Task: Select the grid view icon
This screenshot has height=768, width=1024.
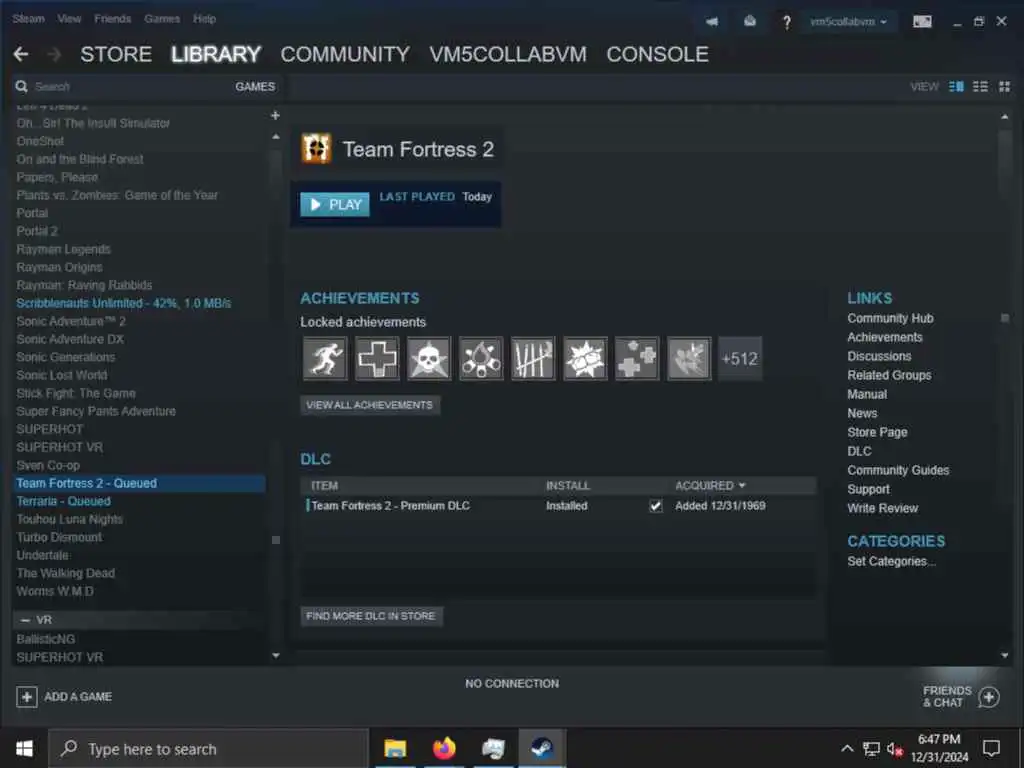Action: (x=1004, y=86)
